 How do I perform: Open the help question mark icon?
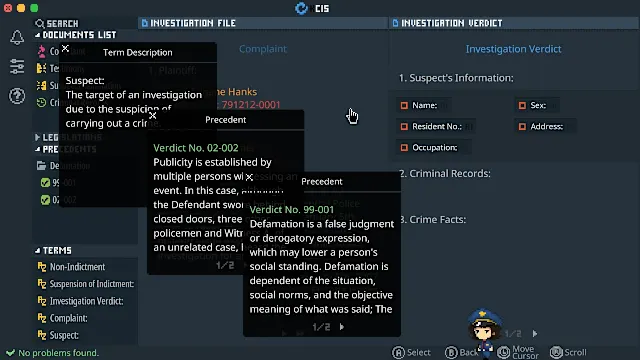point(17,96)
